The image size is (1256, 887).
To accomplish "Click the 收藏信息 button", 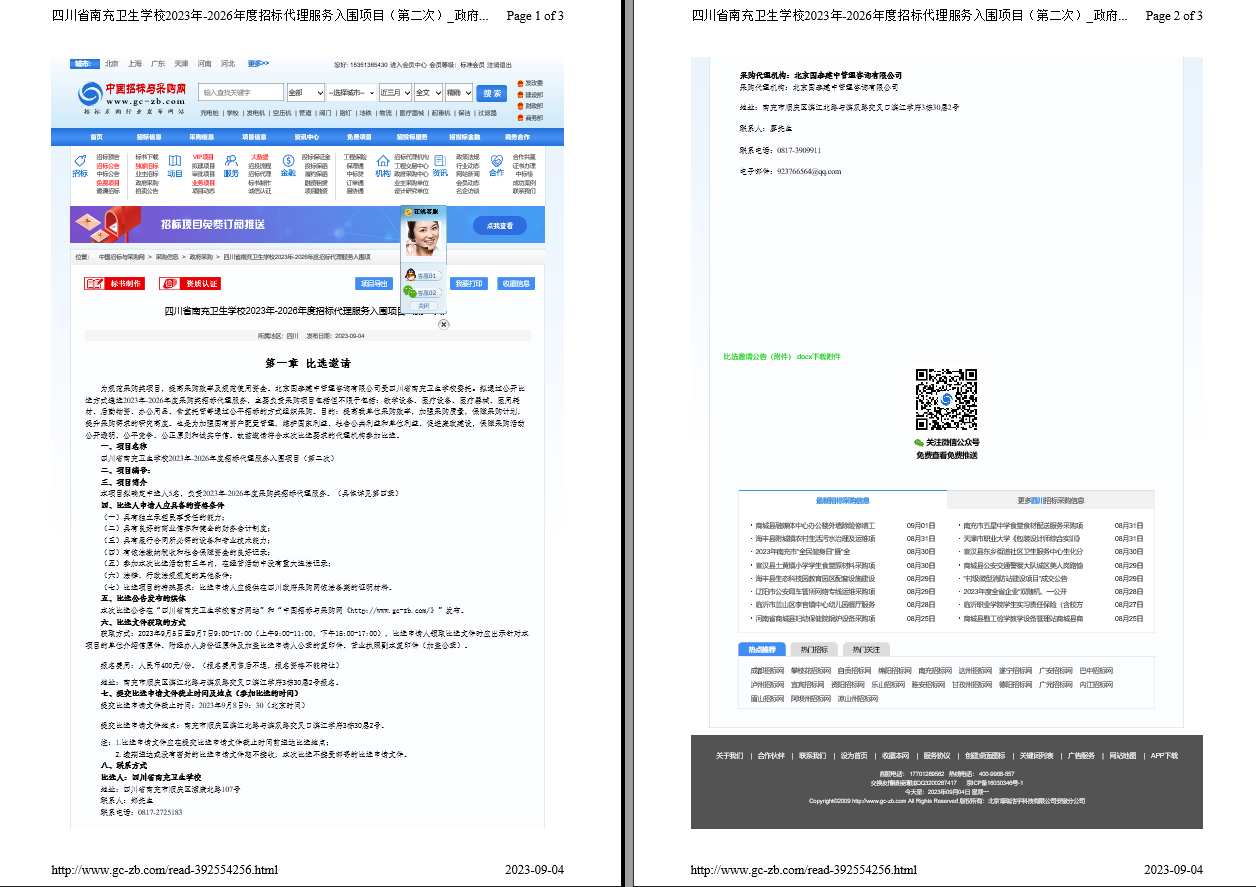I will click(x=516, y=284).
